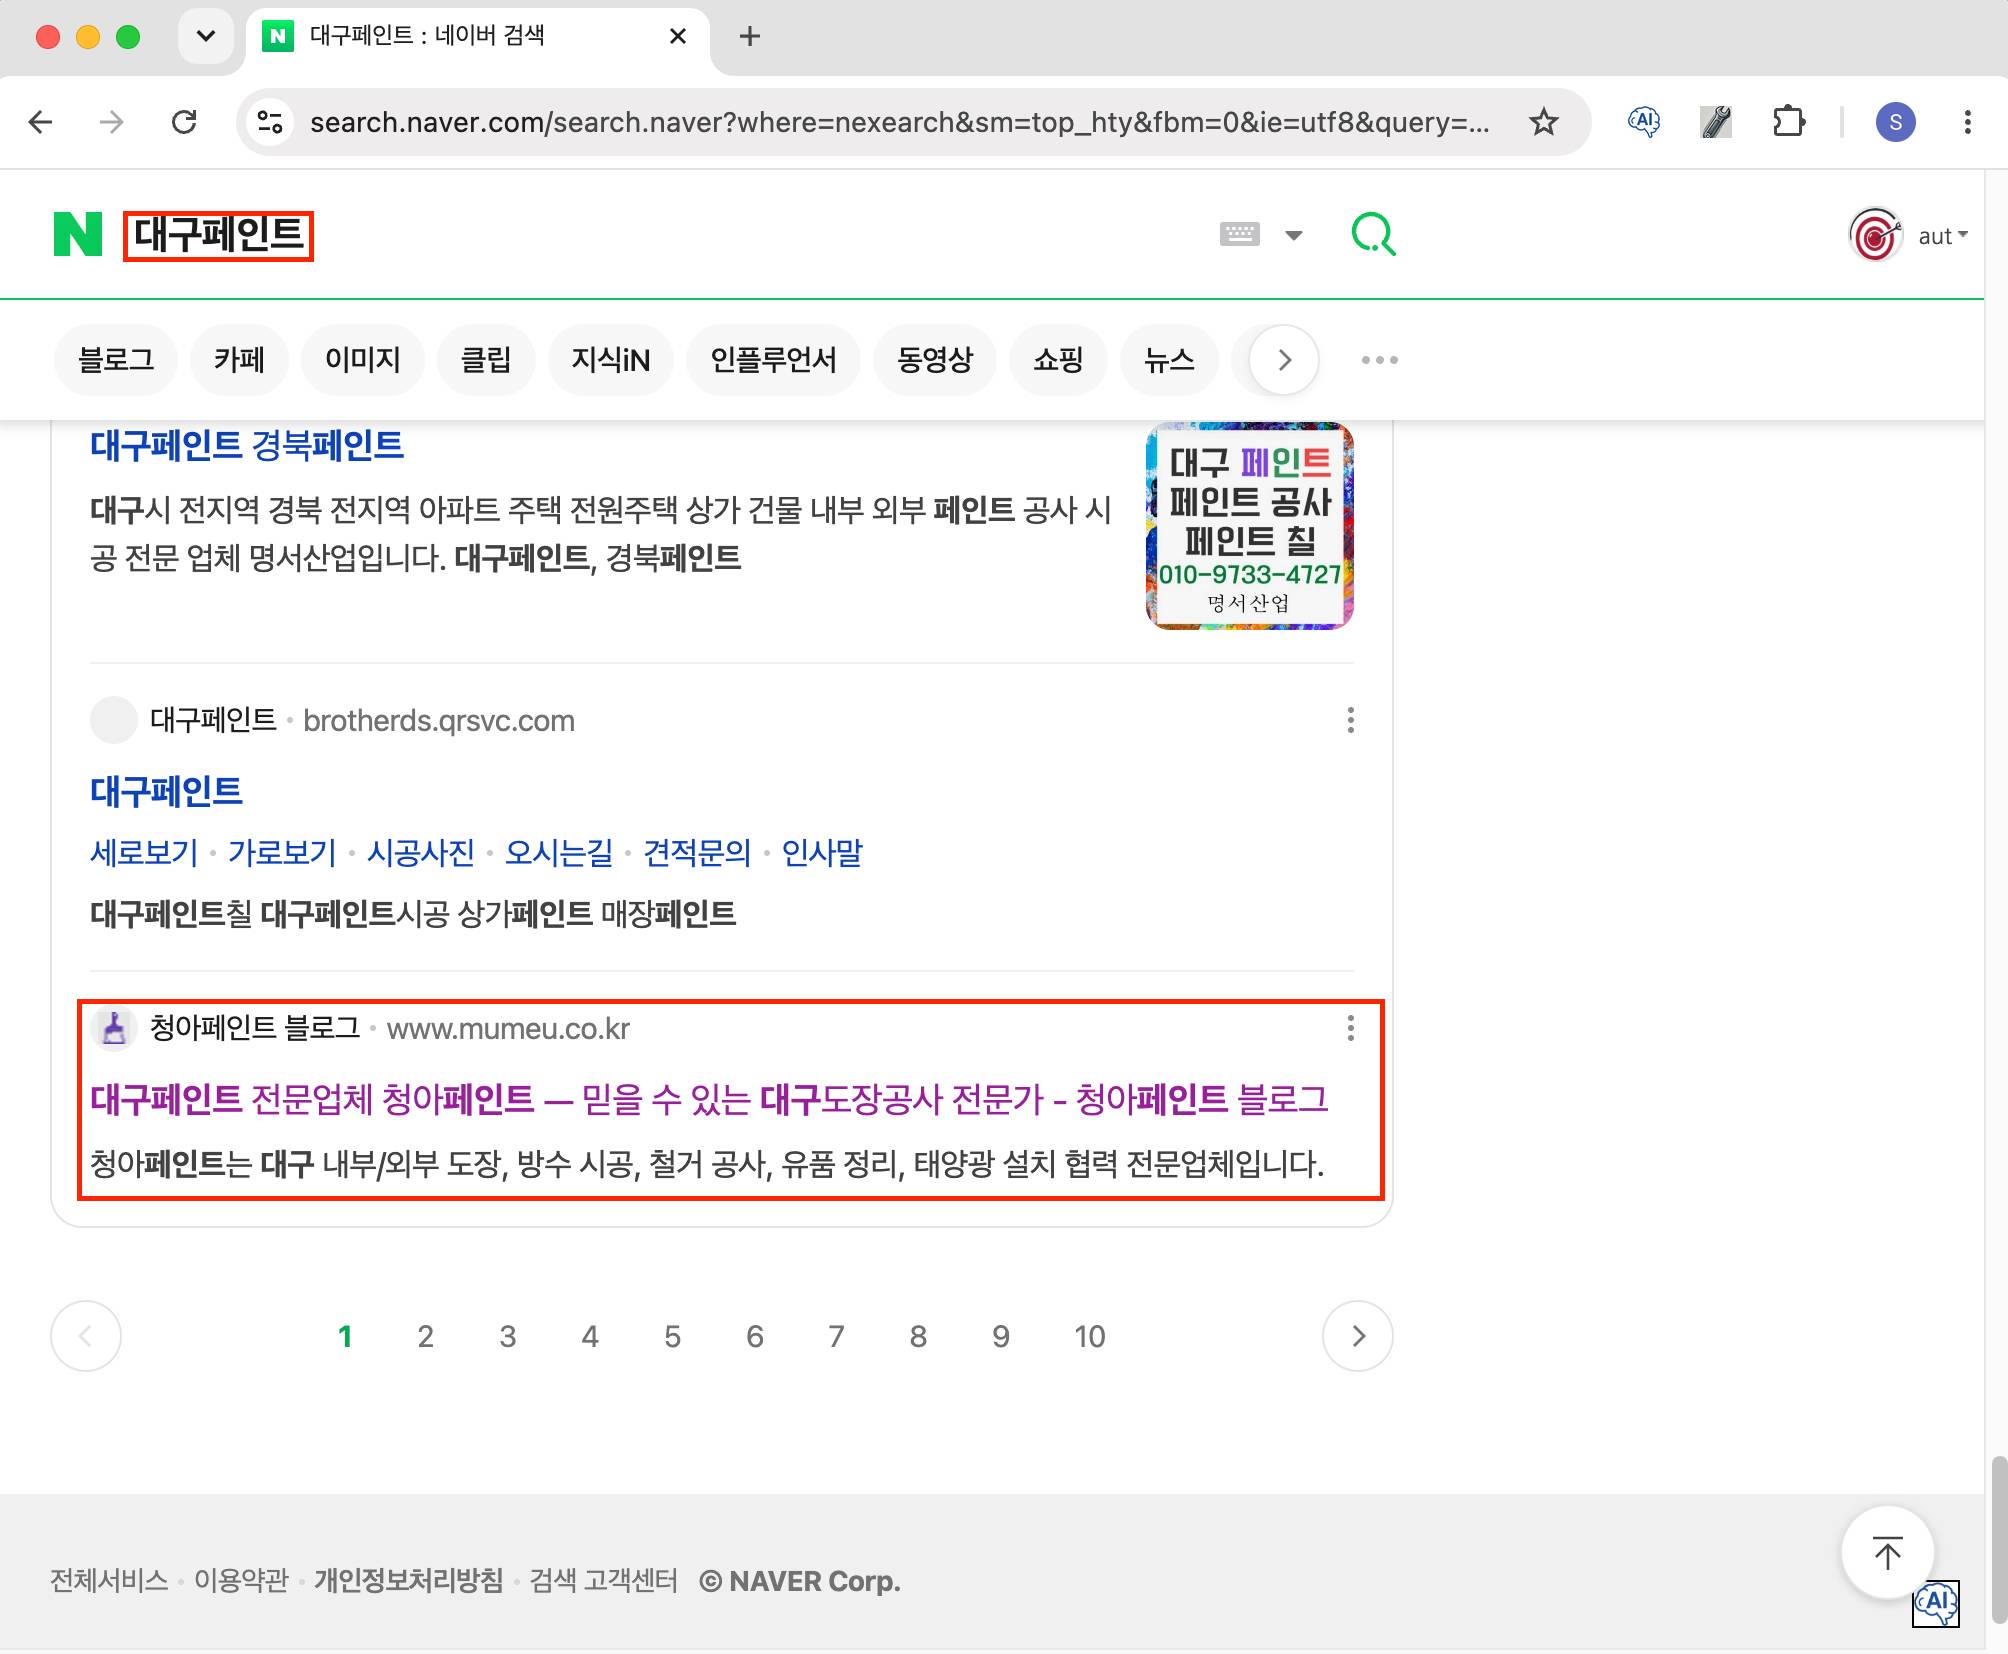Open the 인사말 sublink
Image resolution: width=2008 pixels, height=1654 pixels.
pos(822,852)
